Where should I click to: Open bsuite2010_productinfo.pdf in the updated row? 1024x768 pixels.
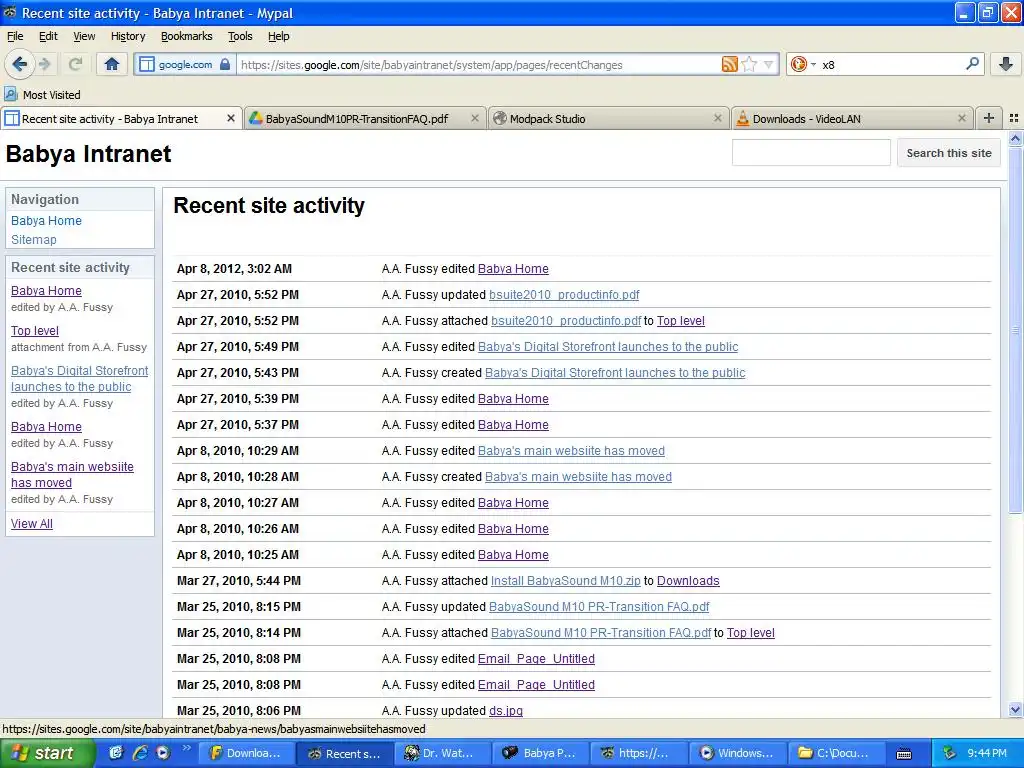[x=564, y=295]
